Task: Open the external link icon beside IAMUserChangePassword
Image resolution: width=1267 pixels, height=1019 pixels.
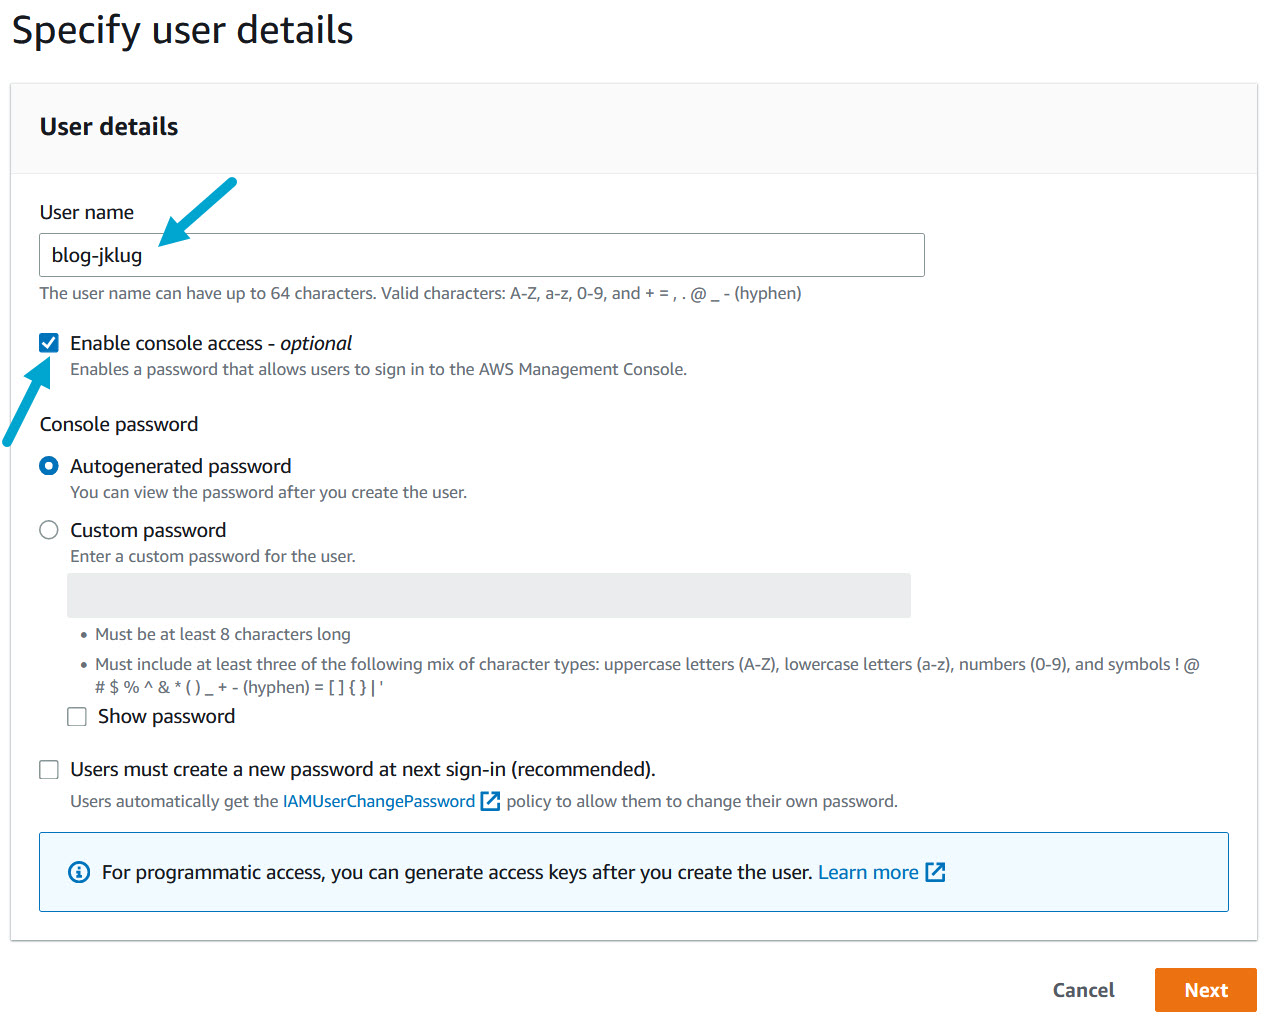Action: coord(489,801)
